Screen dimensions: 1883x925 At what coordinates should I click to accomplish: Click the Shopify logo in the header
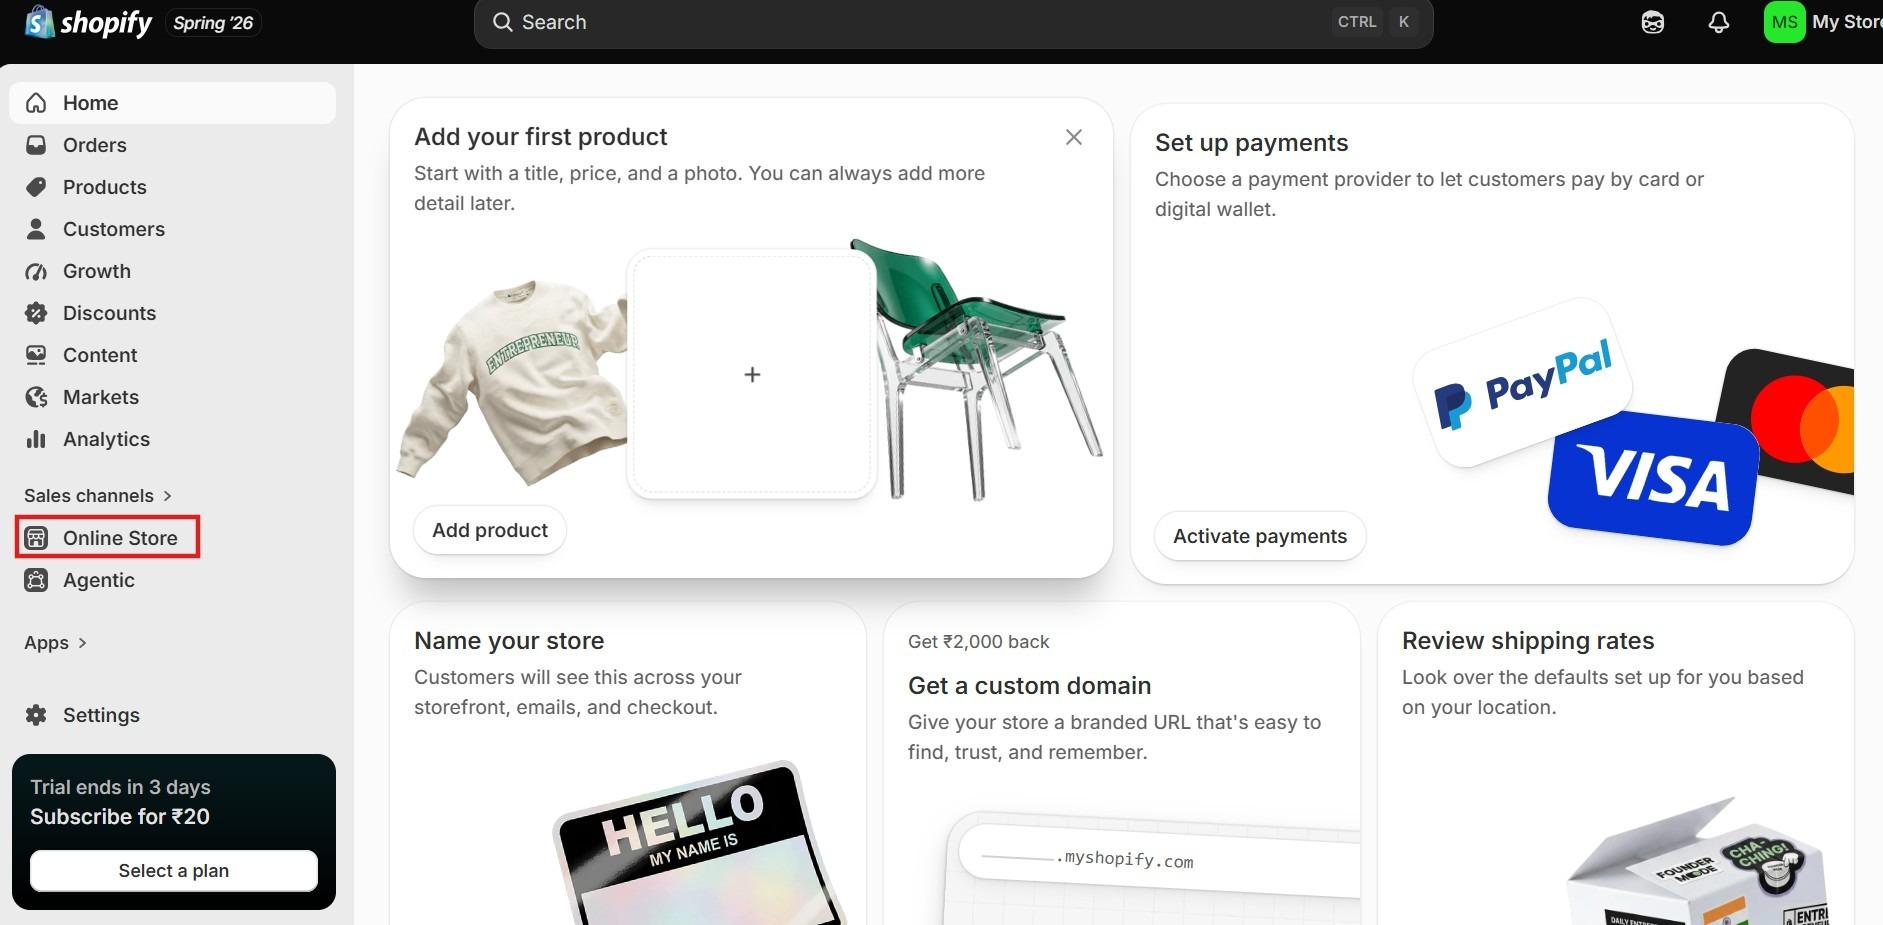click(88, 22)
